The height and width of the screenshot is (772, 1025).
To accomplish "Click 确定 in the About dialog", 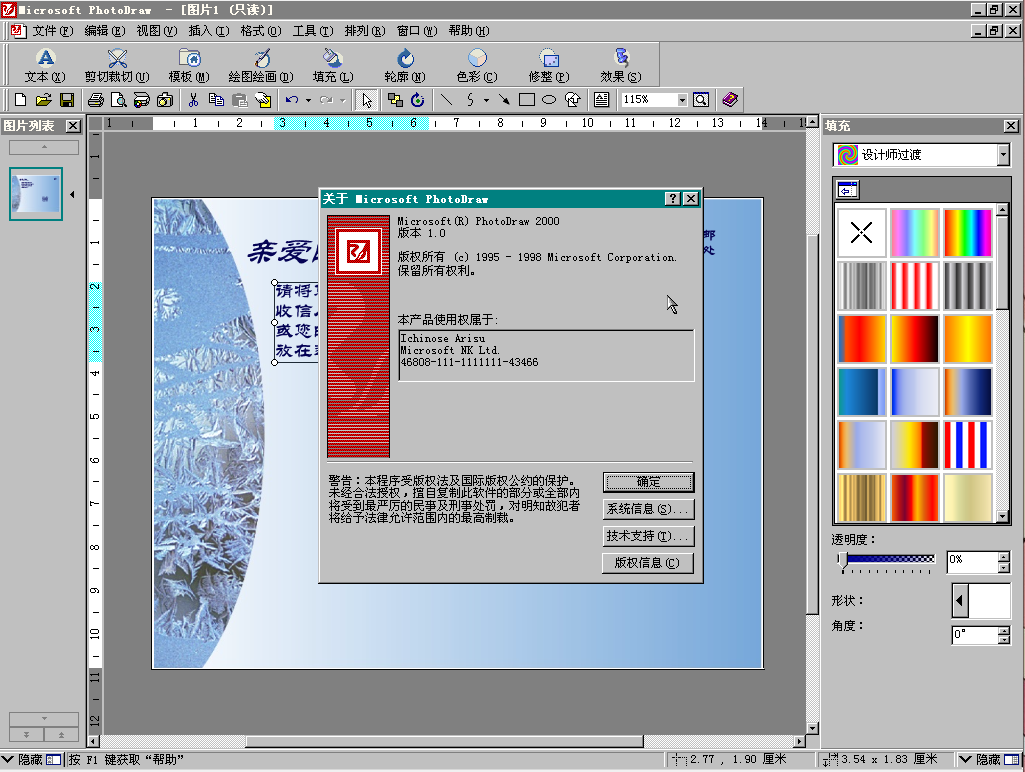I will coord(648,481).
